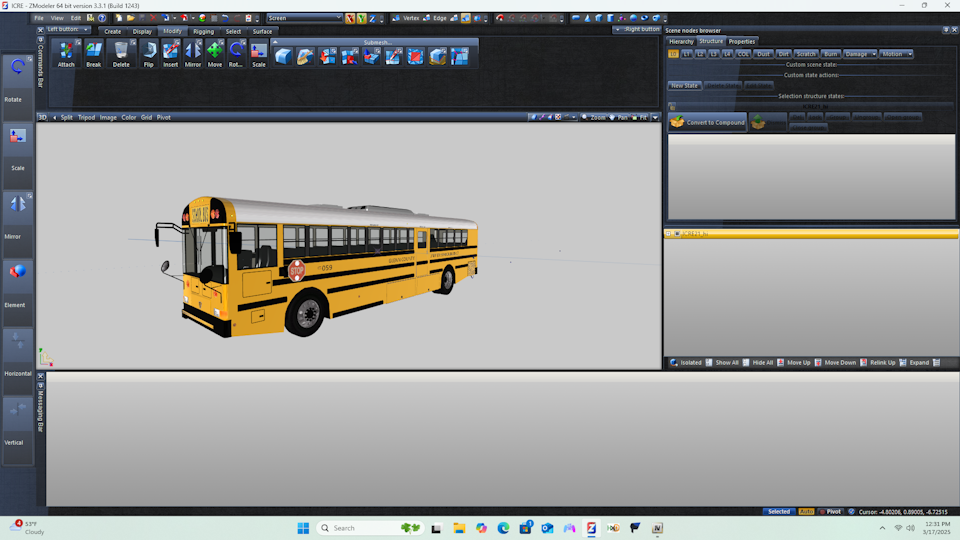Pick the Scale tool in left sidebar

point(18,146)
